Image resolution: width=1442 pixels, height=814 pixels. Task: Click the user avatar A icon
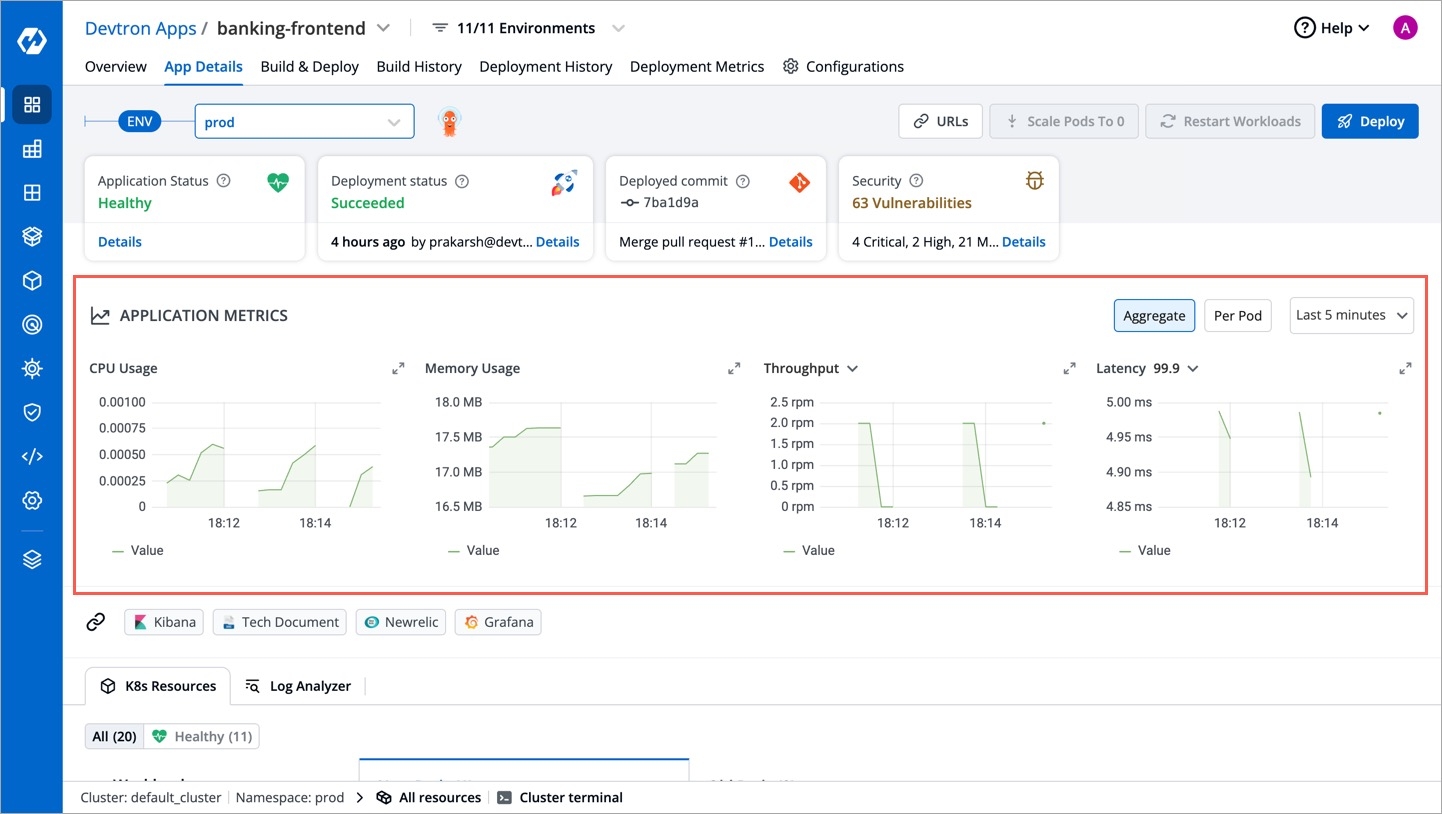[x=1404, y=28]
